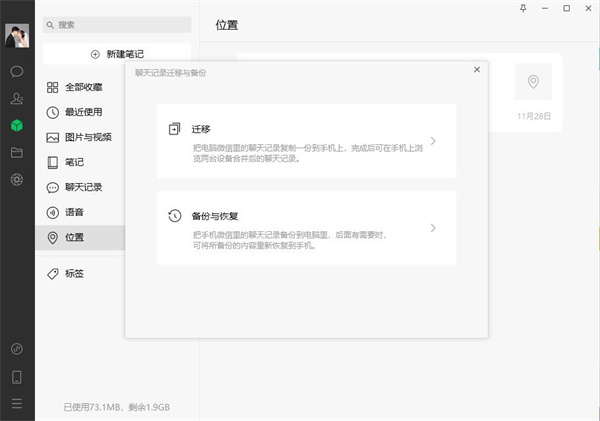Click the grid icon of 全部收藏
This screenshot has height=421, width=600.
click(x=52, y=87)
